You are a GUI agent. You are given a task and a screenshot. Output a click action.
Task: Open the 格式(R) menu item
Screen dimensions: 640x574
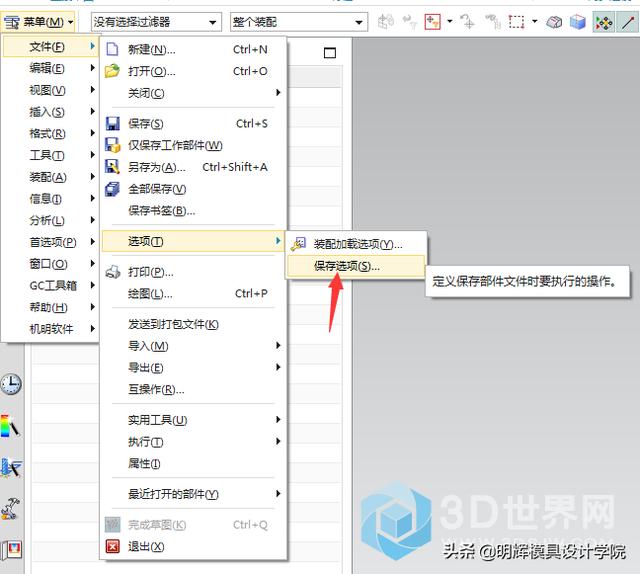[x=51, y=133]
